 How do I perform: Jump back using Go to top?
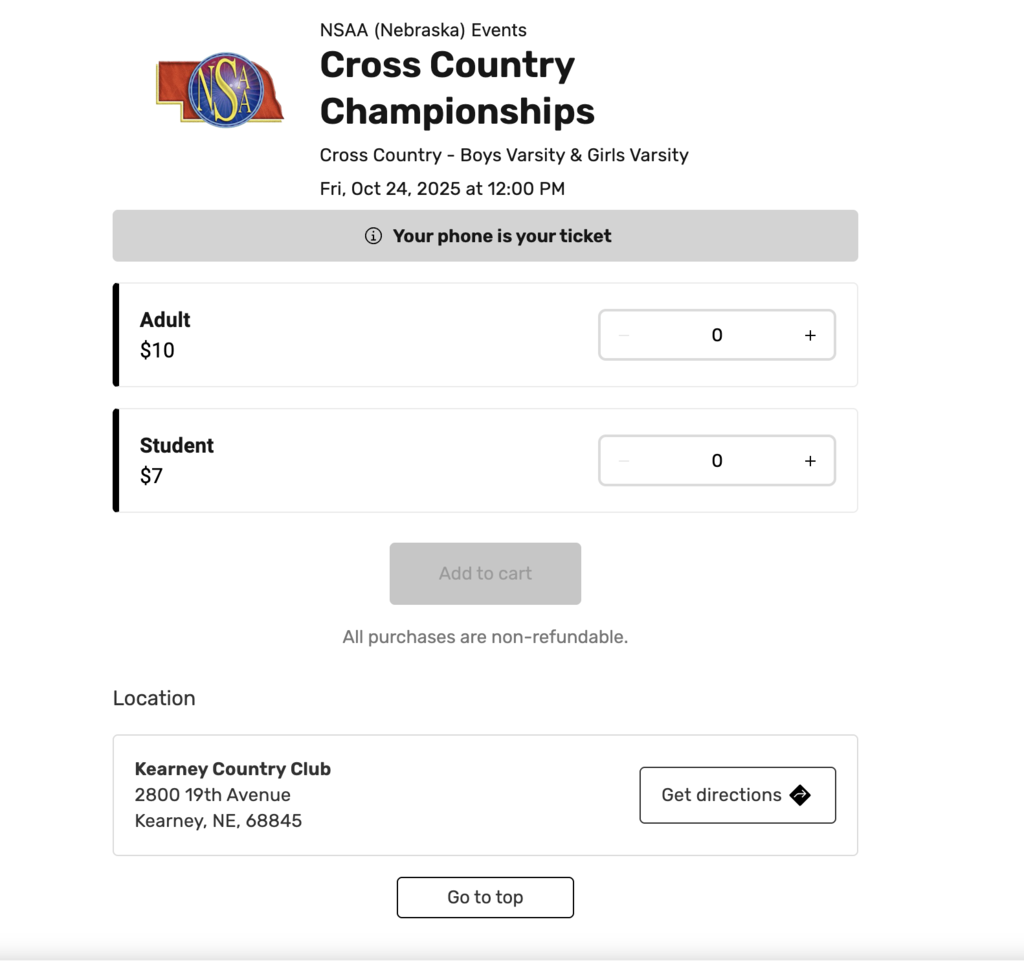coord(485,897)
